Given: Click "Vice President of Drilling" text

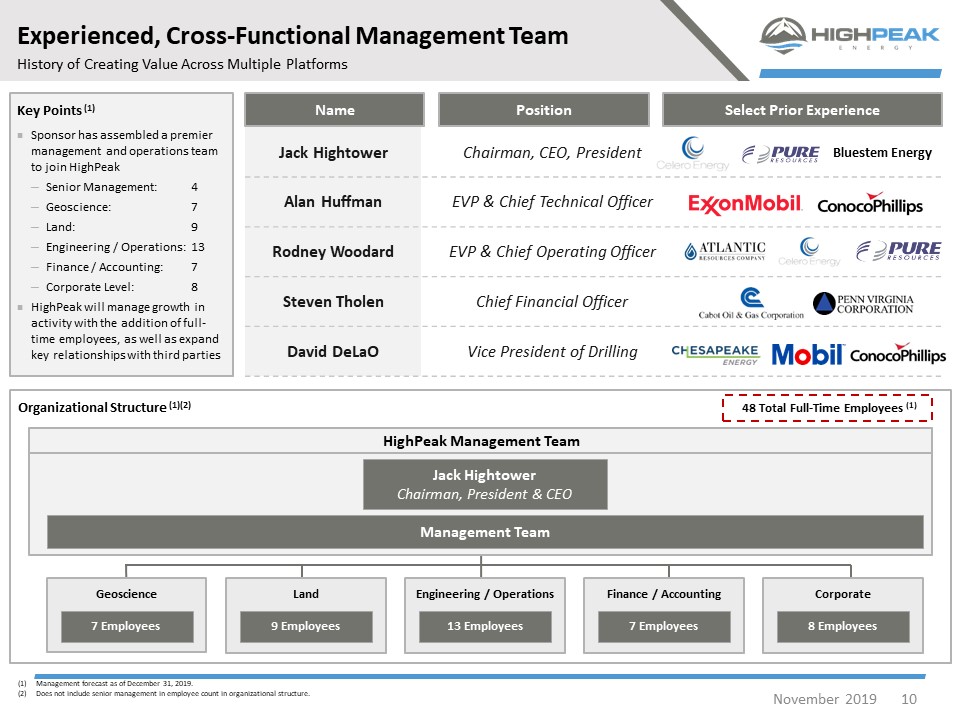Looking at the screenshot, I should (552, 351).
